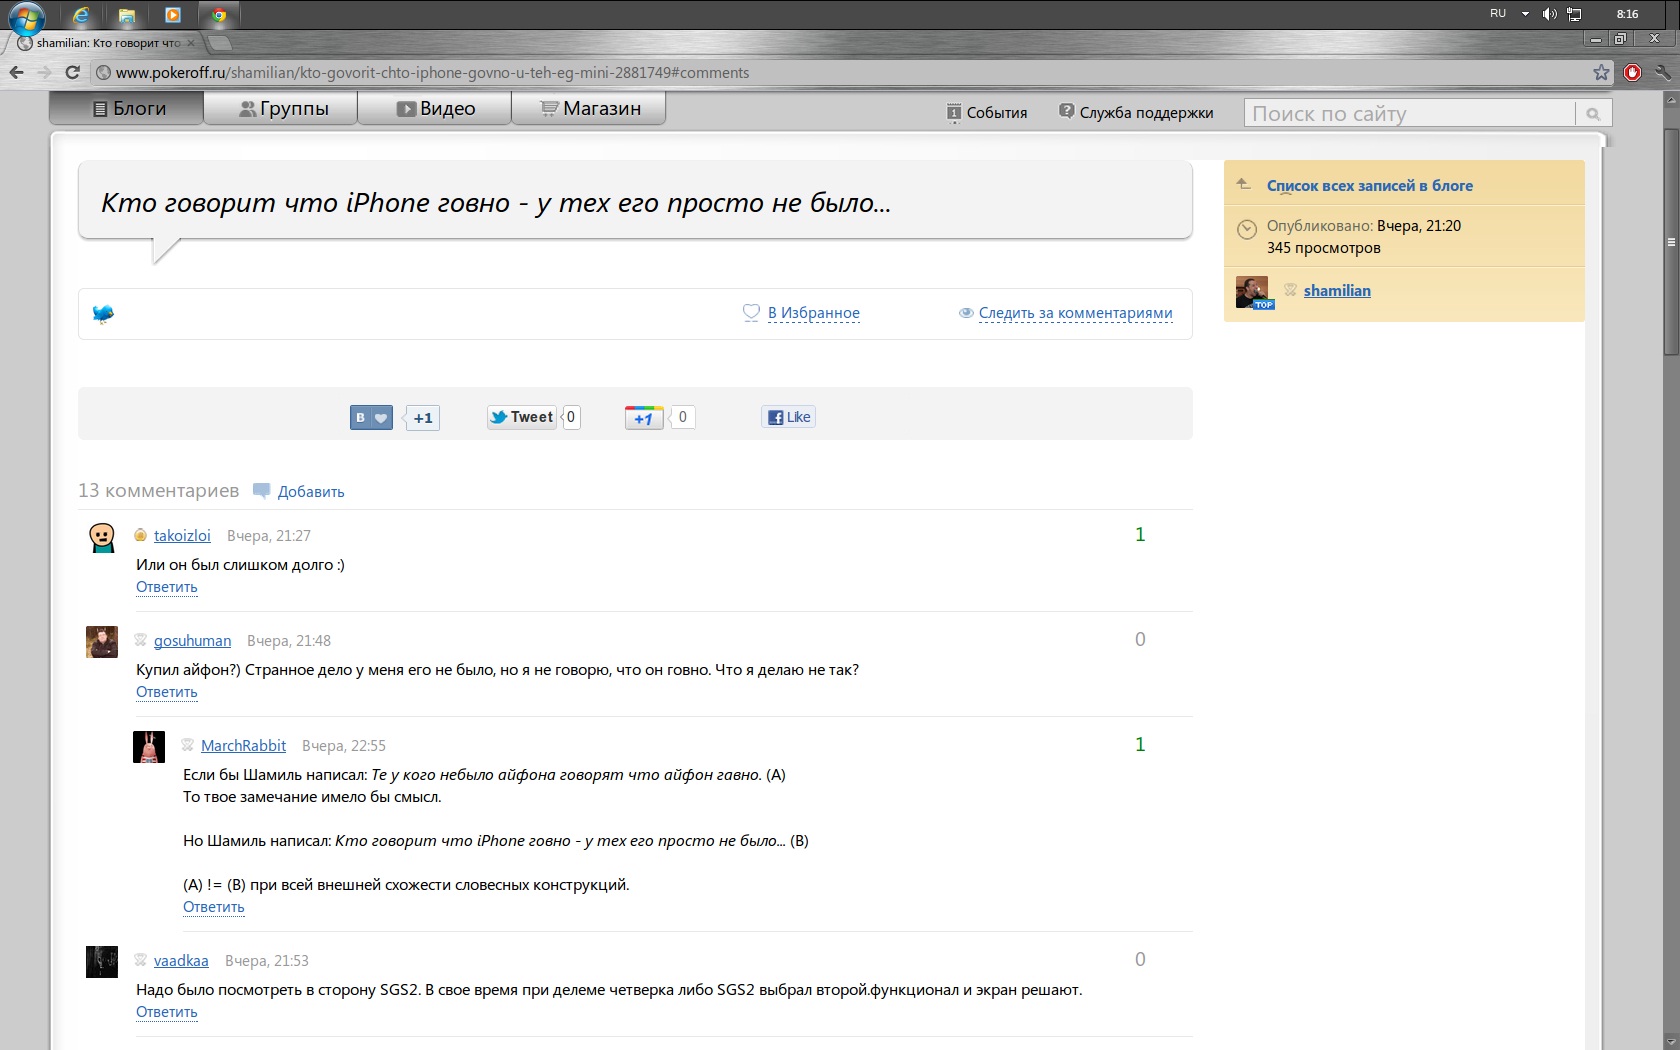Bookmark this page with the star icon
Viewport: 1680px width, 1050px height.
[x=1602, y=72]
